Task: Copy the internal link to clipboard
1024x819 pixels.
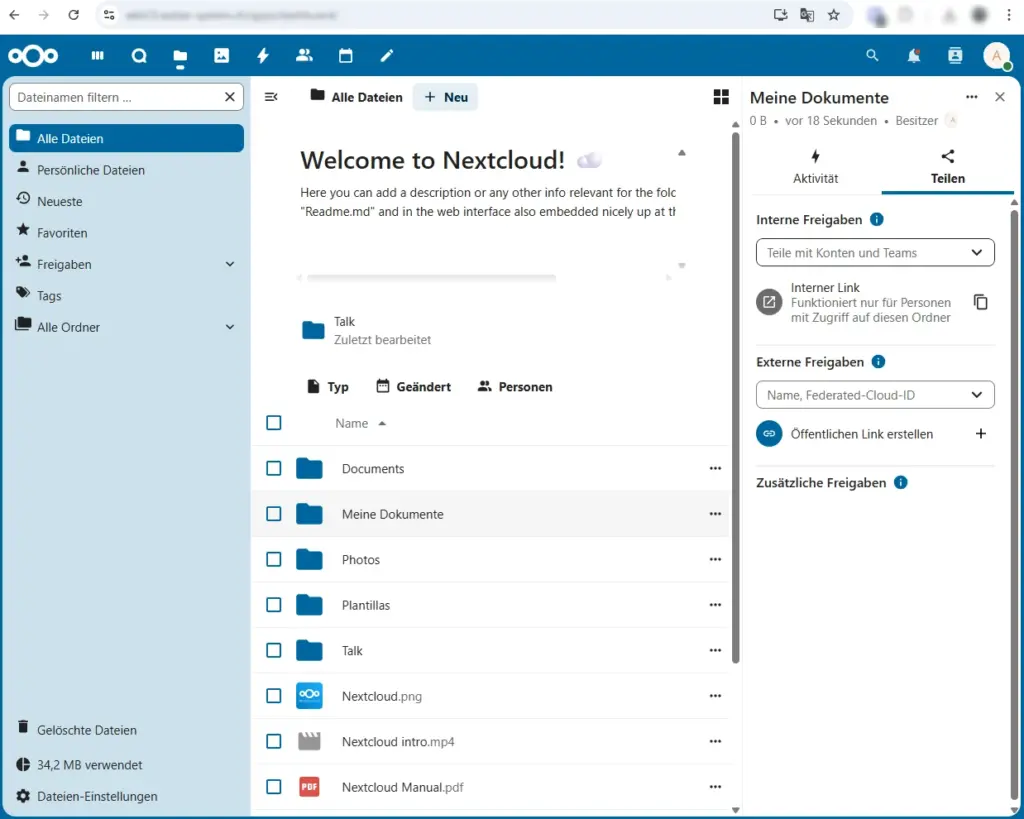Action: coord(981,302)
